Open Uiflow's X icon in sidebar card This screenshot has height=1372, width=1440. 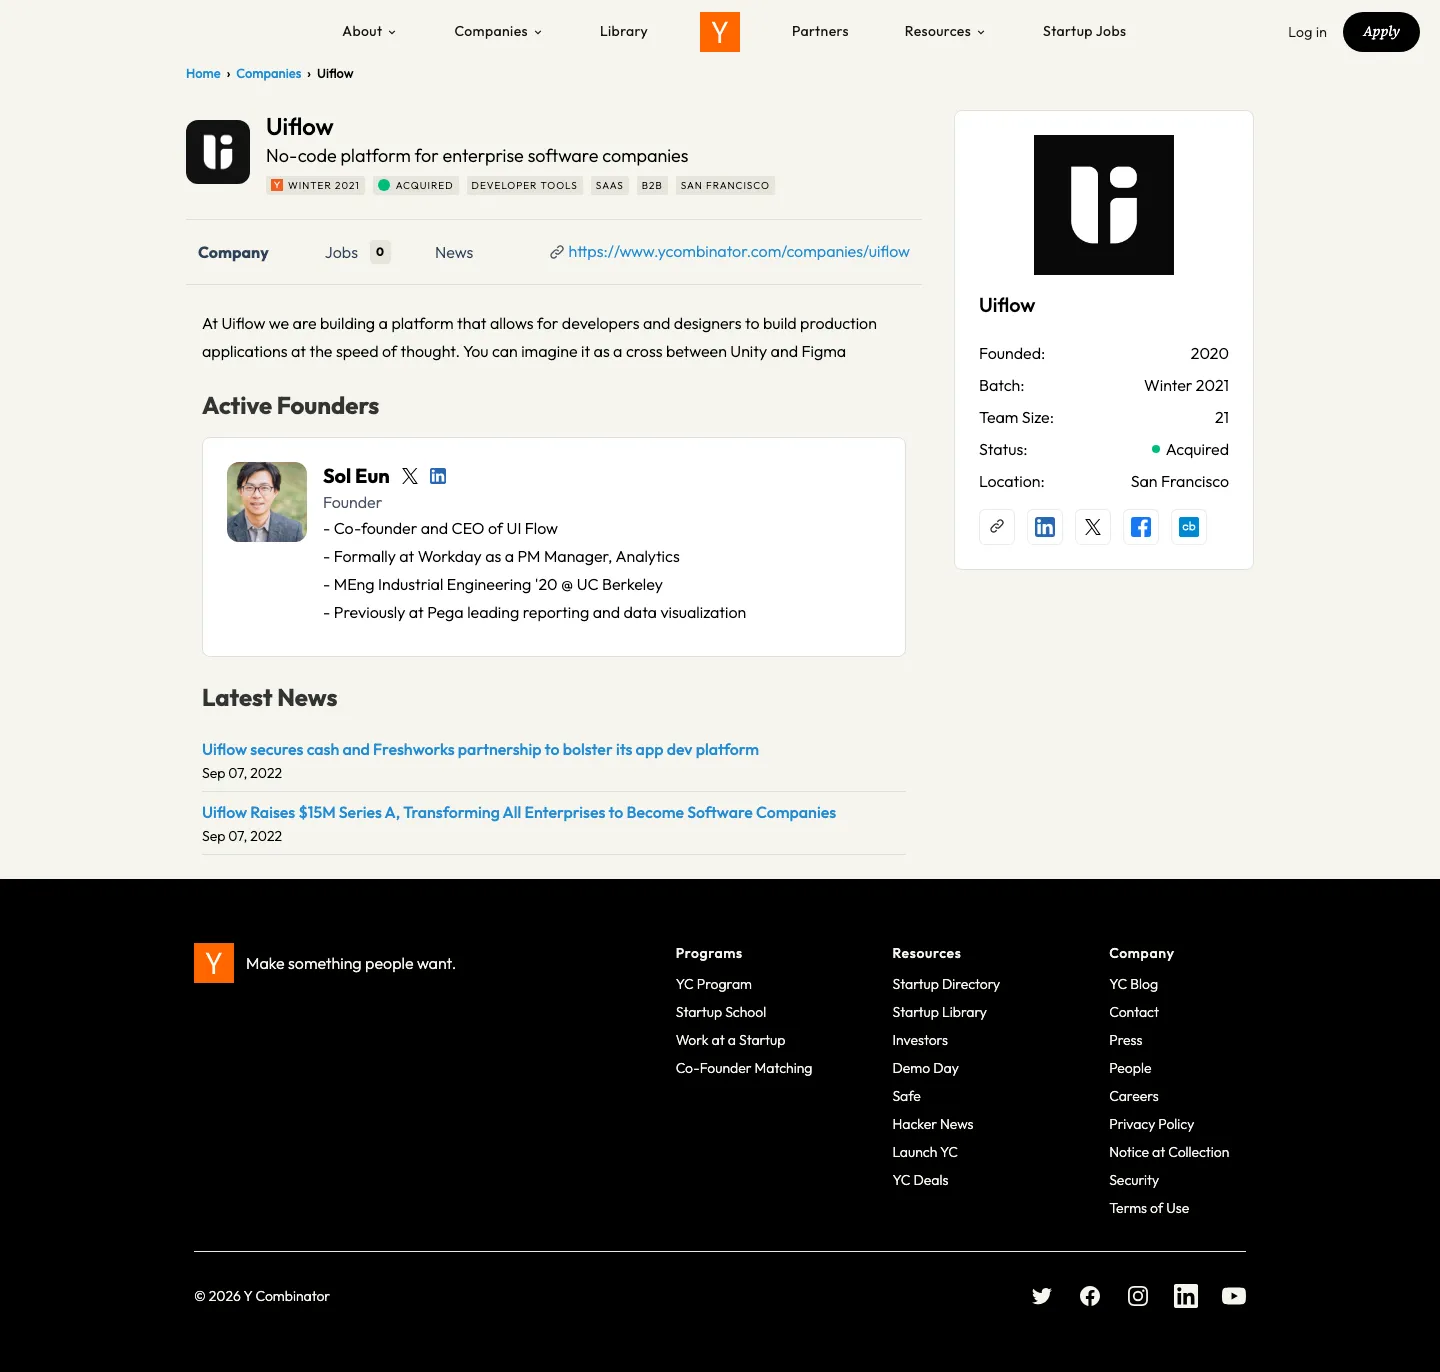pyautogui.click(x=1093, y=527)
